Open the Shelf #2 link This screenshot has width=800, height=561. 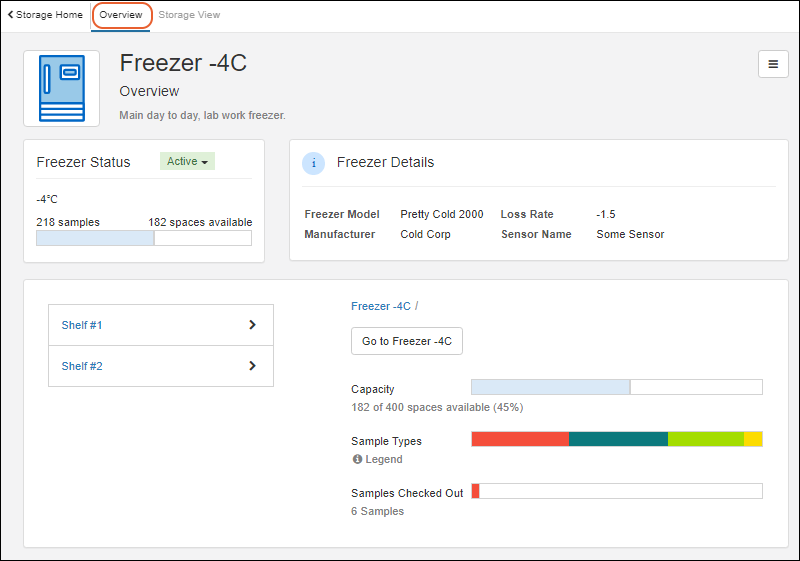pos(82,366)
